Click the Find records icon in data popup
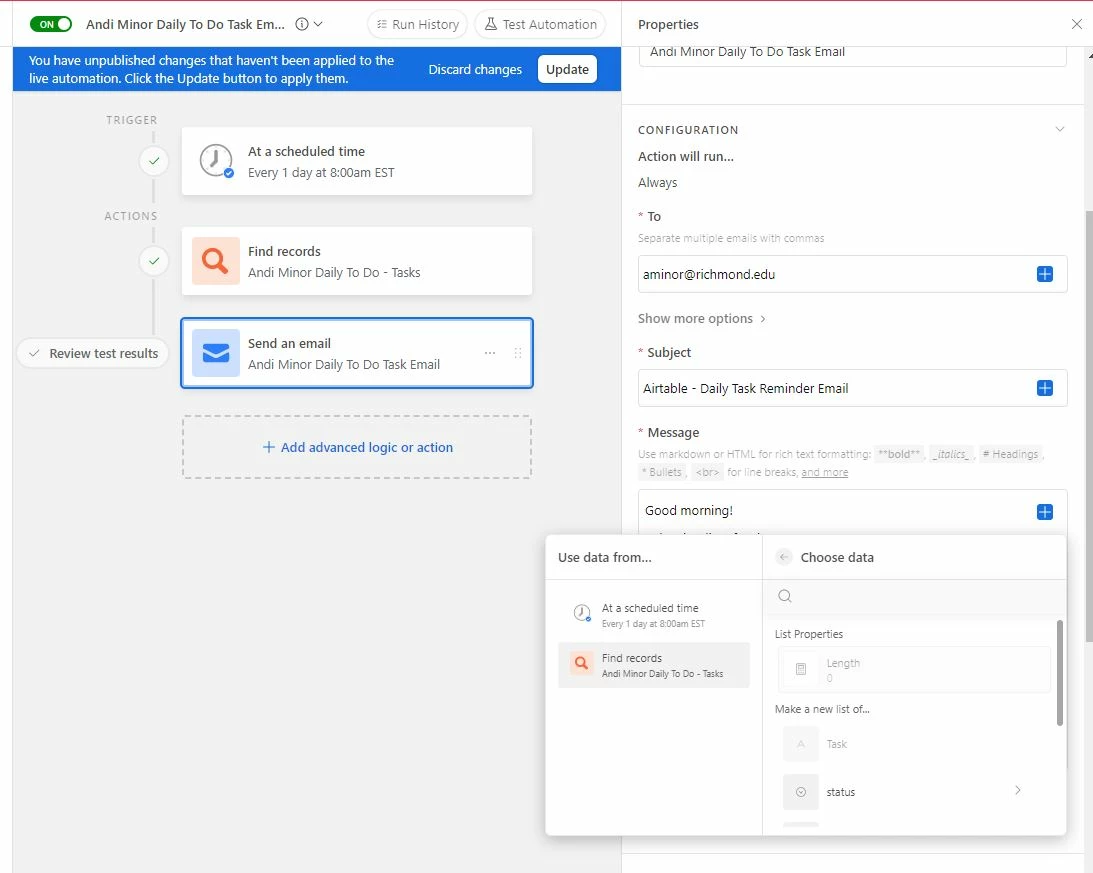 click(x=581, y=663)
